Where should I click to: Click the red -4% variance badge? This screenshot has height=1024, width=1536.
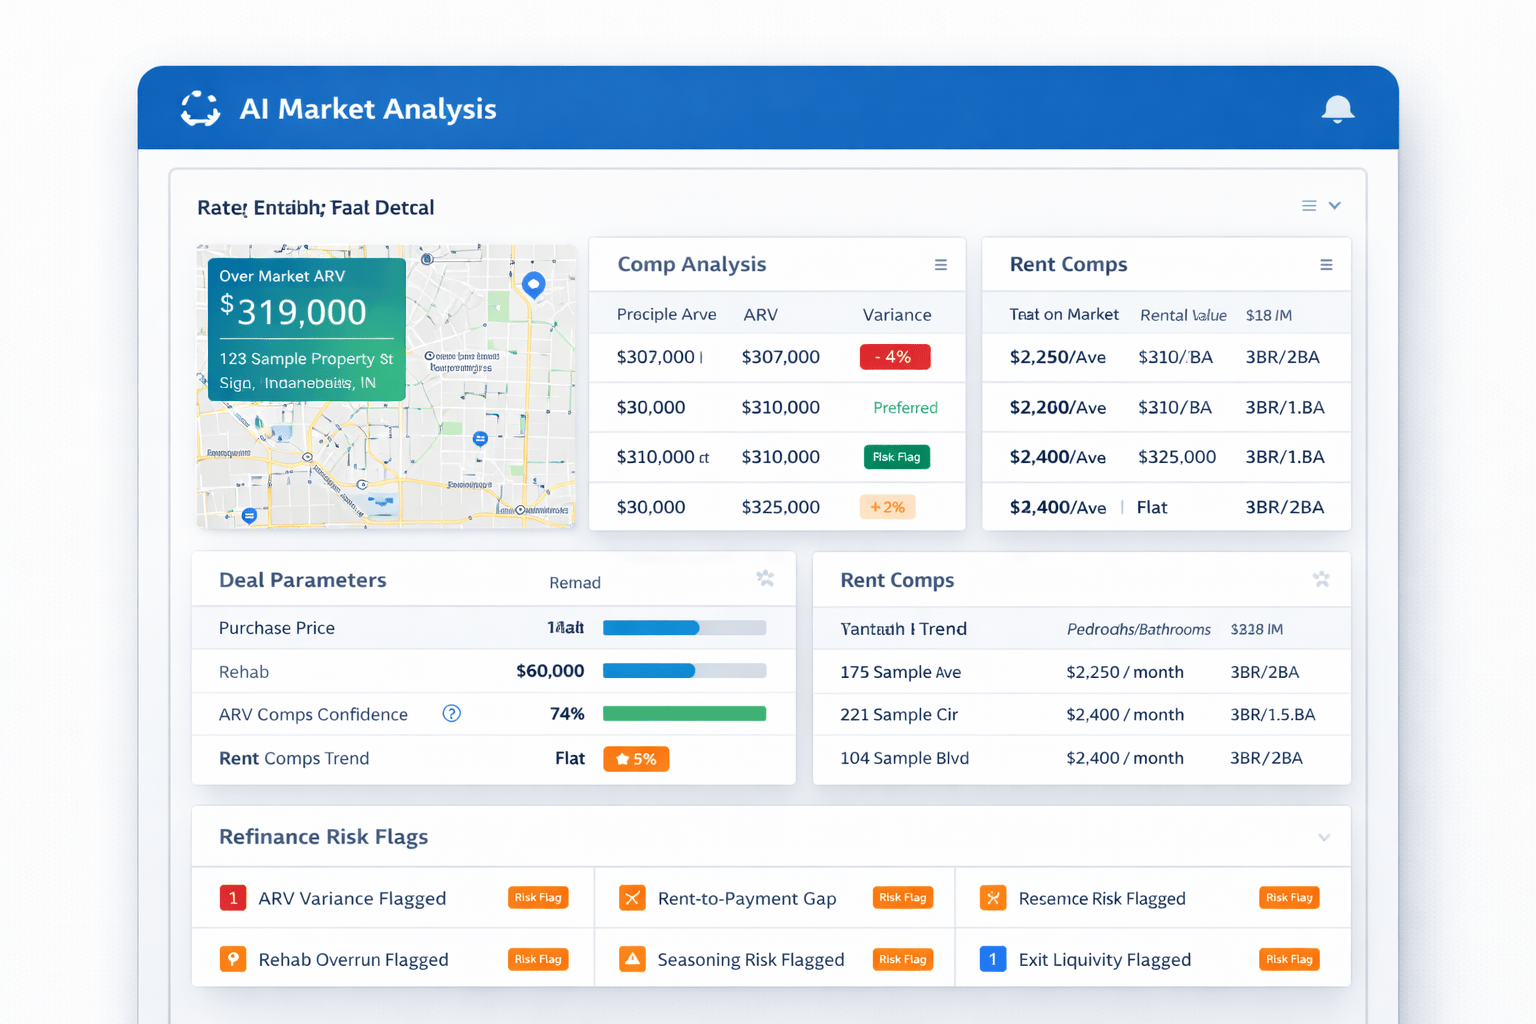895,357
